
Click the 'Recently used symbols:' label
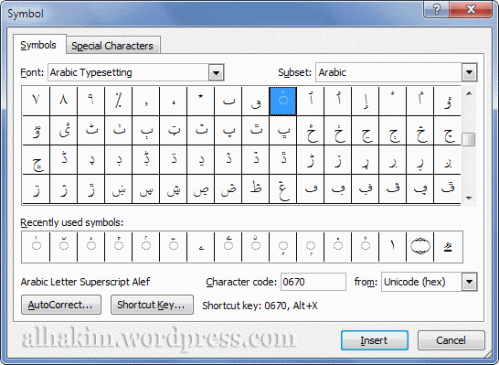pyautogui.click(x=72, y=222)
